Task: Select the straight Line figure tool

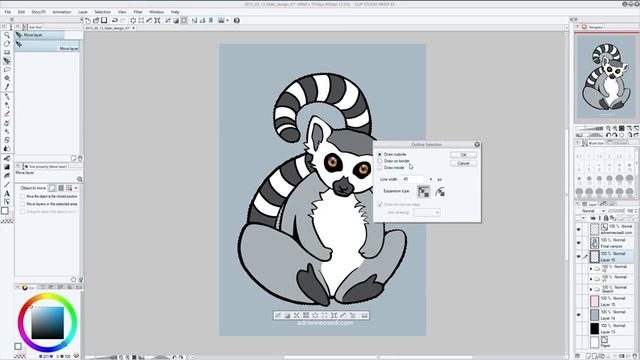Action: pyautogui.click(x=7, y=184)
